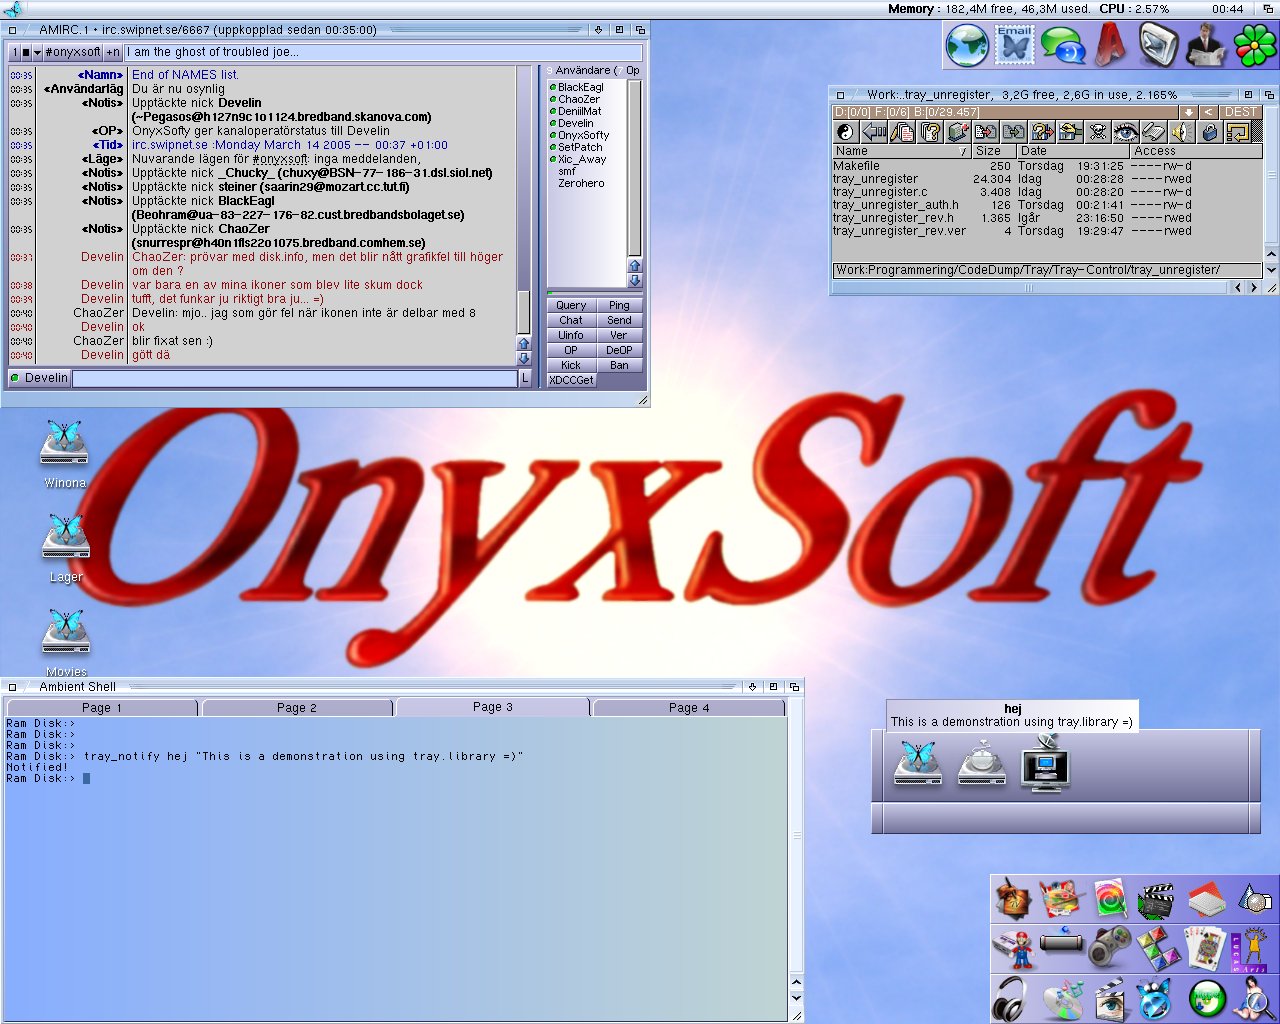Launch the Mario SNES emulator icon
Screen dimensions: 1280x1024
(x=1013, y=949)
